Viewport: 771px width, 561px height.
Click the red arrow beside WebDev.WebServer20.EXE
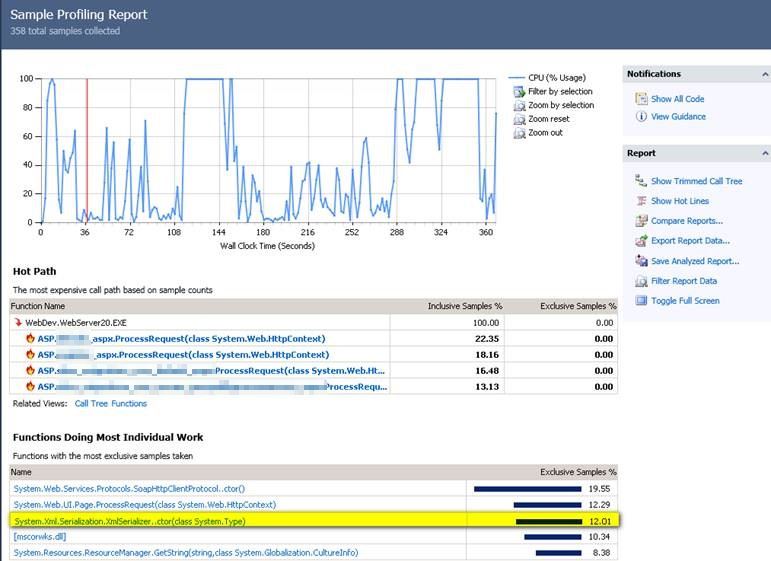point(18,323)
